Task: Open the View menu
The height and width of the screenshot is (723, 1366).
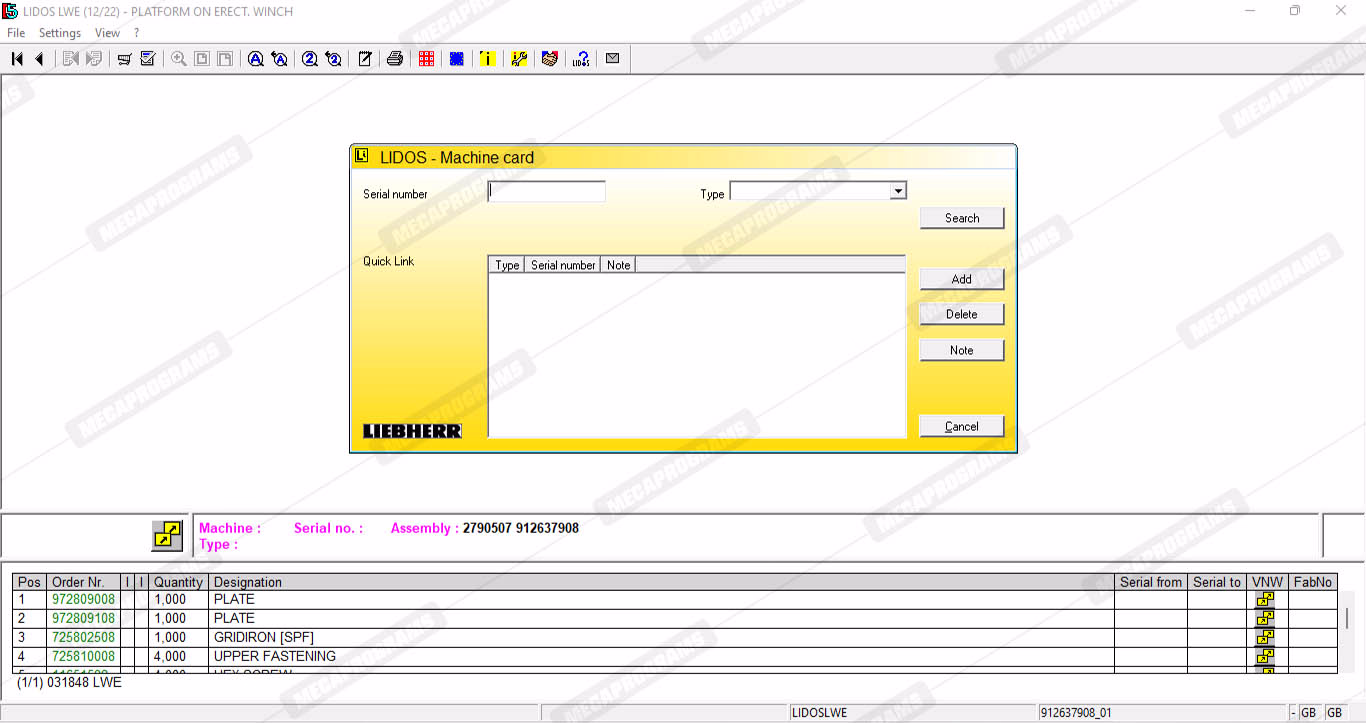Action: click(107, 33)
